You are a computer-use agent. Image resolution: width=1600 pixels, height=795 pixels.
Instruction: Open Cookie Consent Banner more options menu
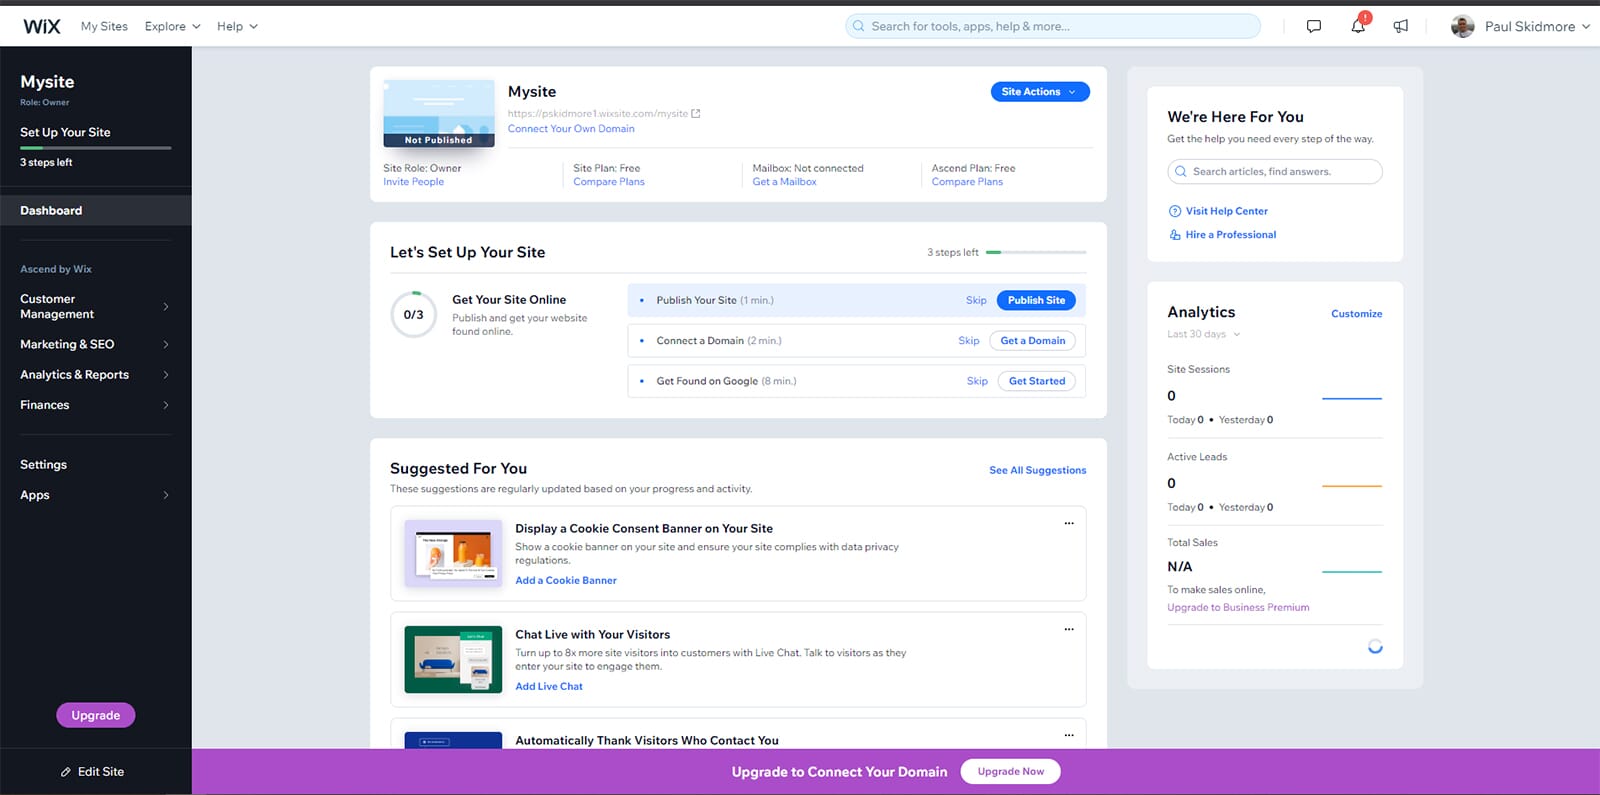coord(1069,523)
